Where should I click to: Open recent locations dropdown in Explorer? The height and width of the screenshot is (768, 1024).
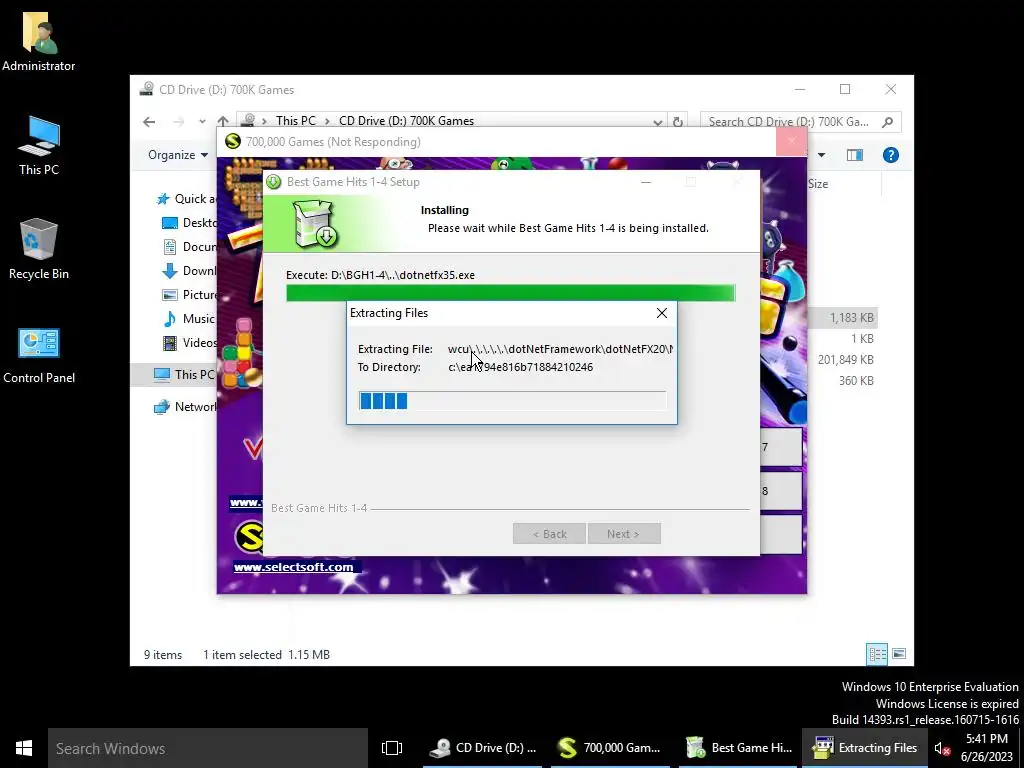click(x=202, y=121)
